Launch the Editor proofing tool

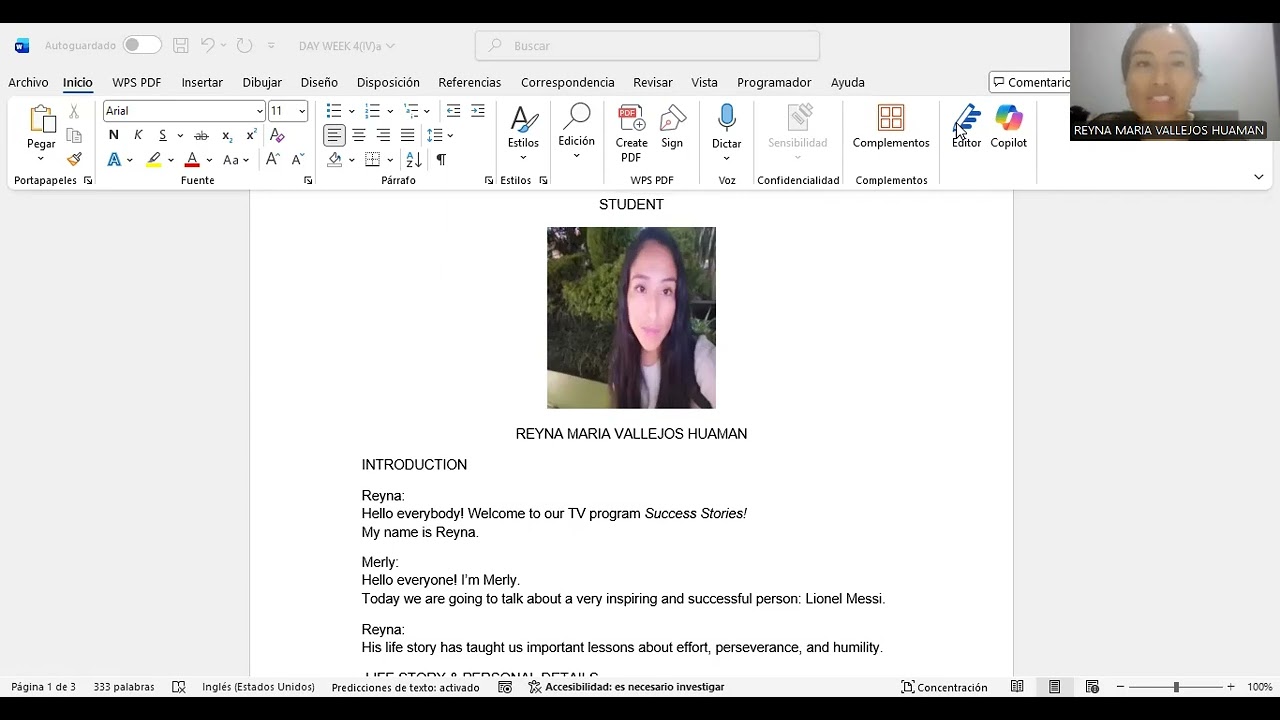pos(966,127)
